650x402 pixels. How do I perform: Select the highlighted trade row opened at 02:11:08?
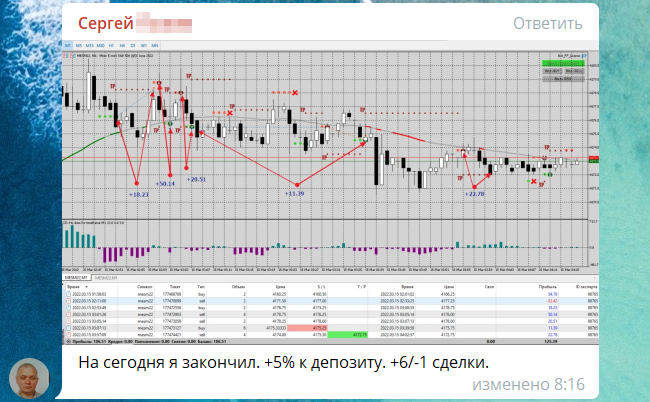(x=330, y=301)
